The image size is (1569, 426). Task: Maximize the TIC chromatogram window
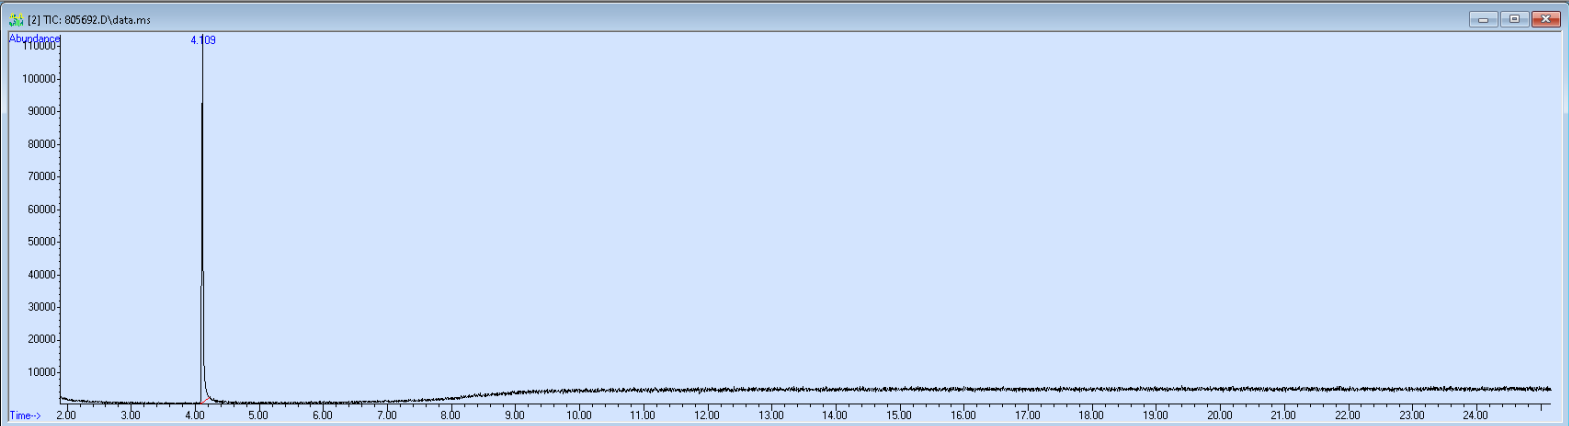(1515, 19)
